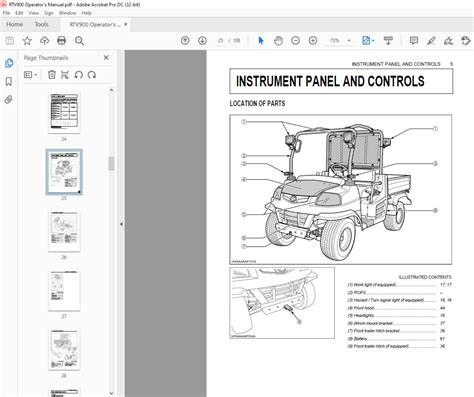The image size is (474, 397).
Task: Switch to the Home tab
Action: (x=15, y=24)
